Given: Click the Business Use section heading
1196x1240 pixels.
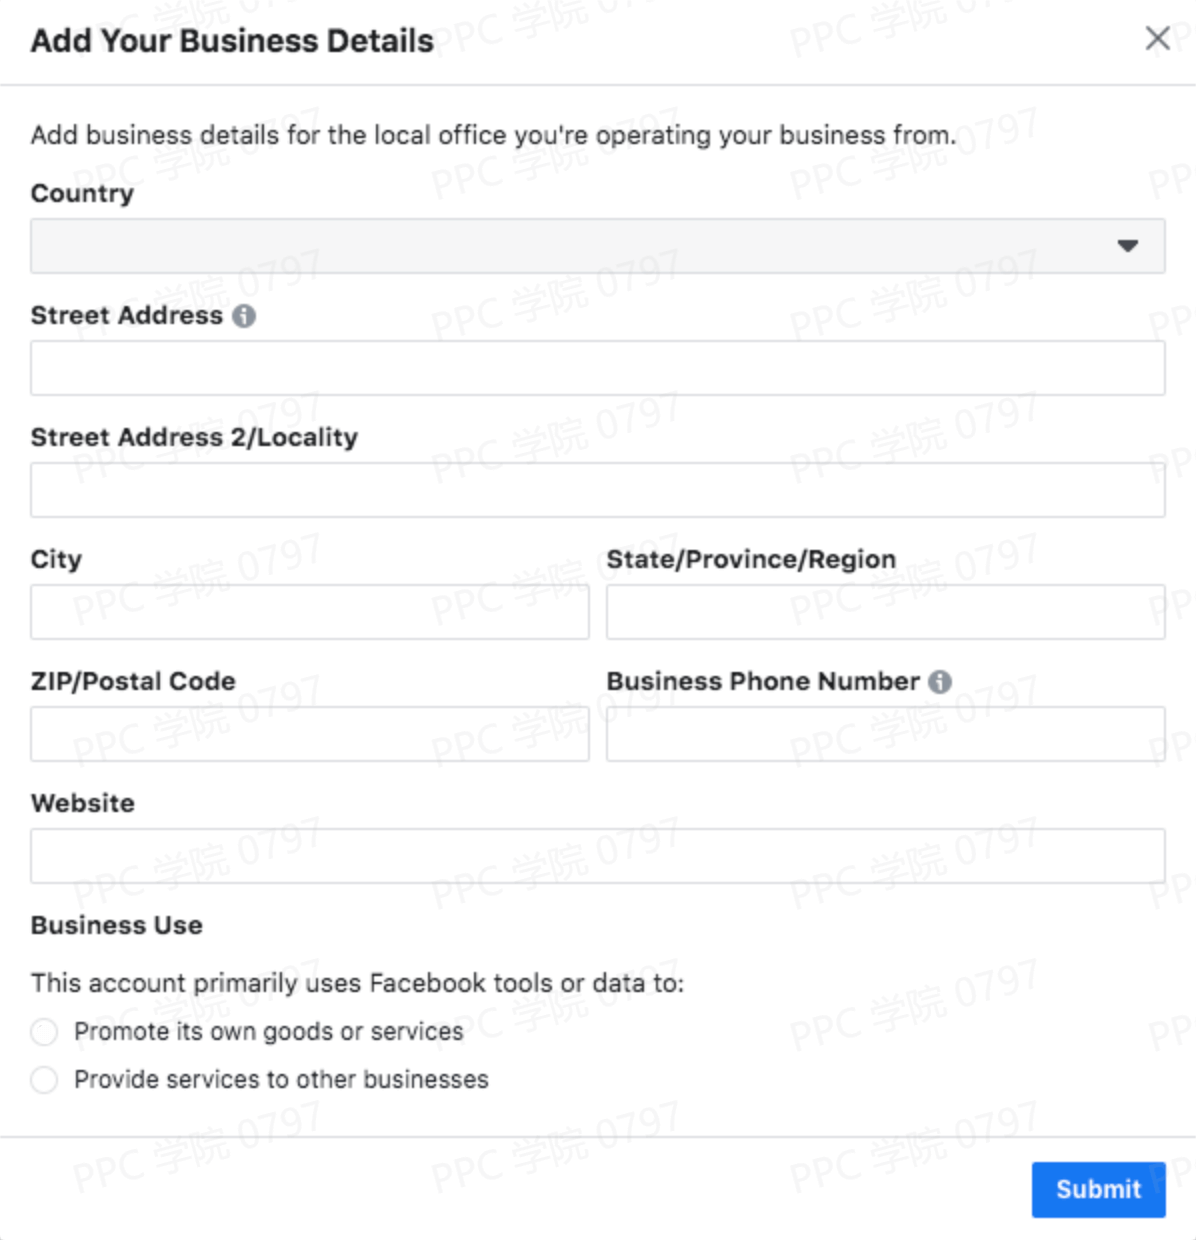Looking at the screenshot, I should (x=117, y=926).
